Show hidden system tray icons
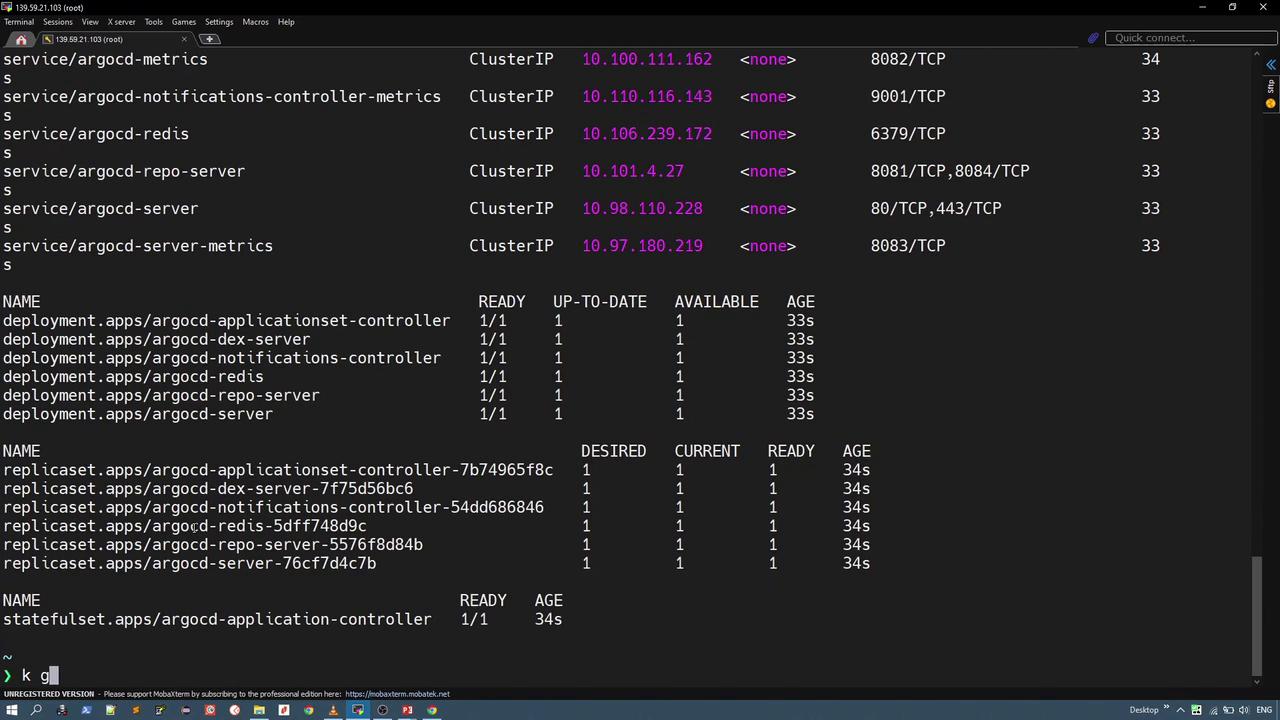Viewport: 1280px width, 720px height. click(1182, 710)
